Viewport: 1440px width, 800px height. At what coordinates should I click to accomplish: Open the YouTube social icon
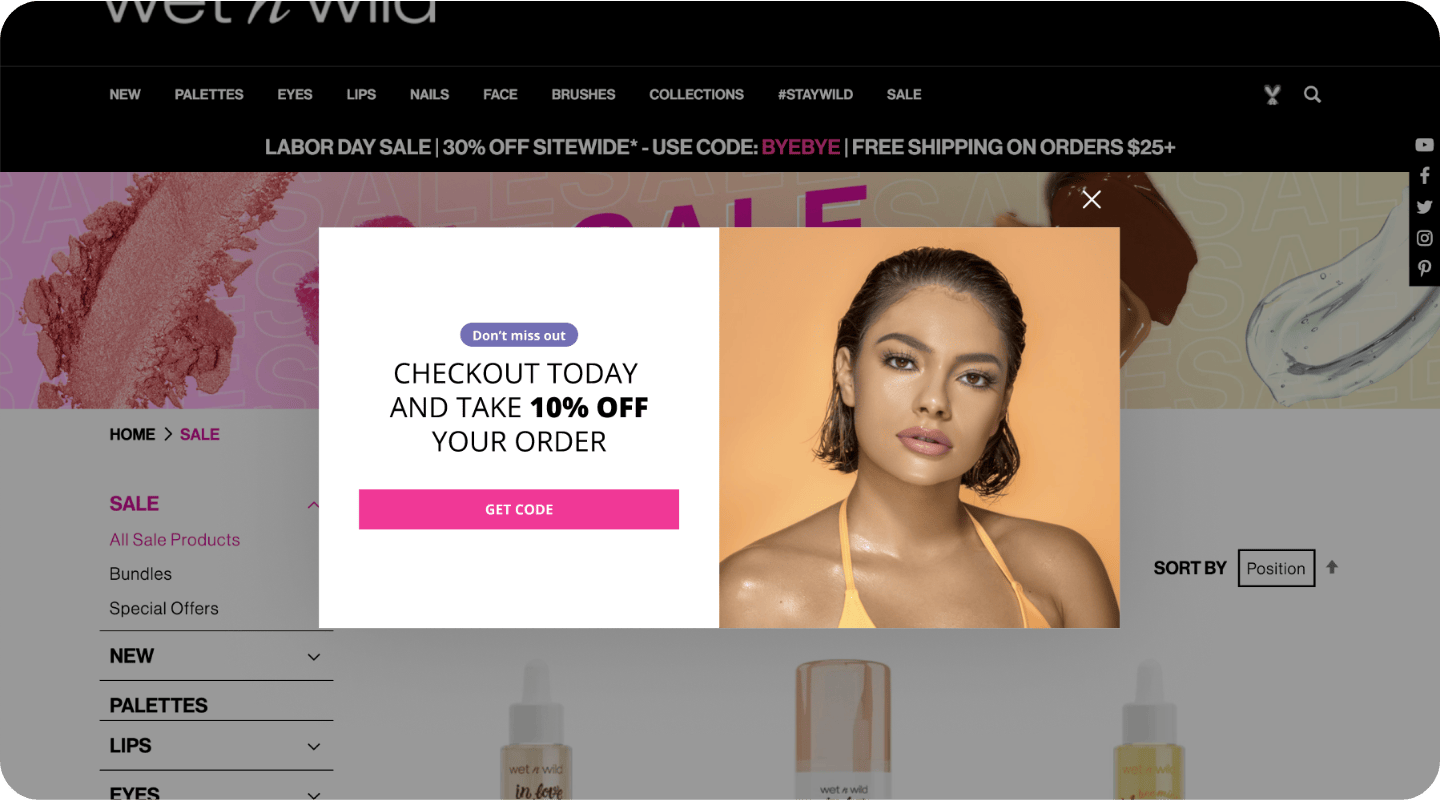(x=1424, y=145)
